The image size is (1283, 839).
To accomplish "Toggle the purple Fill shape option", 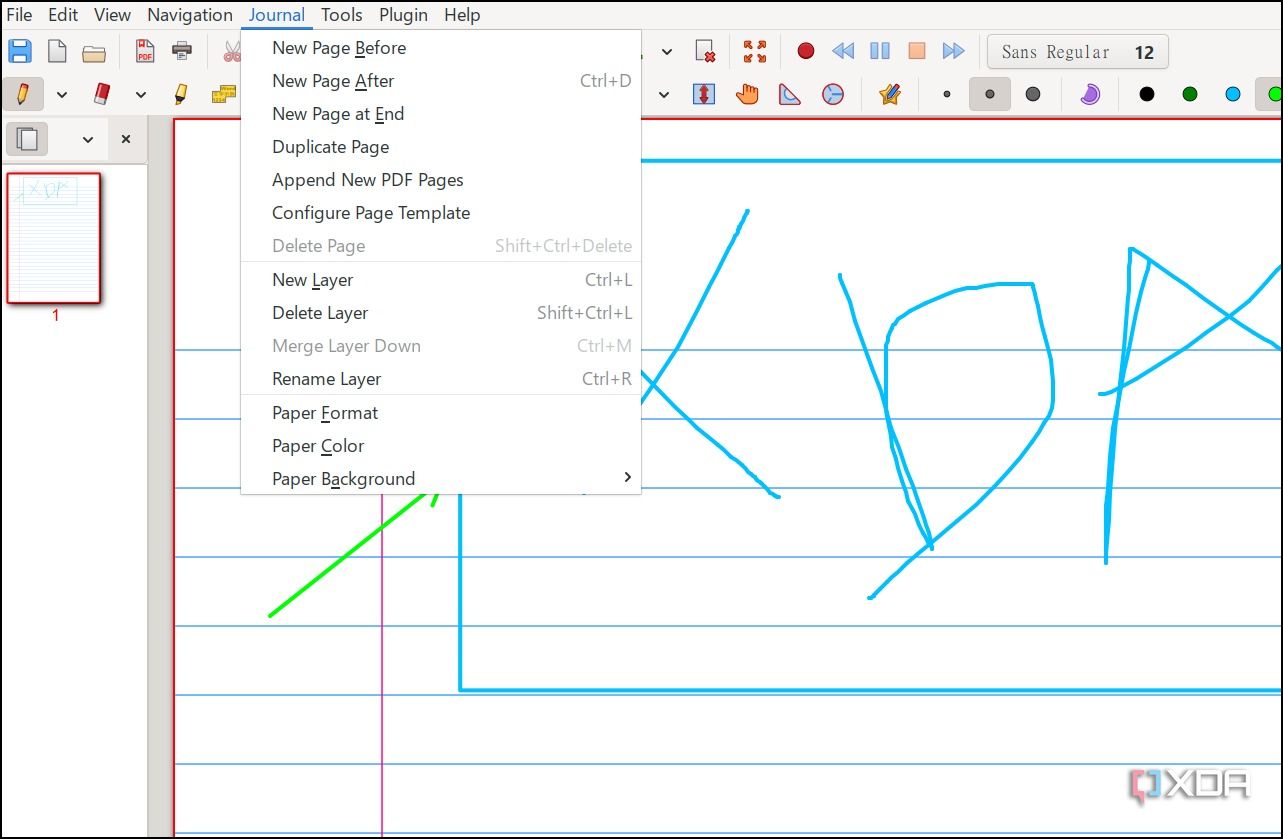I will tap(1090, 94).
